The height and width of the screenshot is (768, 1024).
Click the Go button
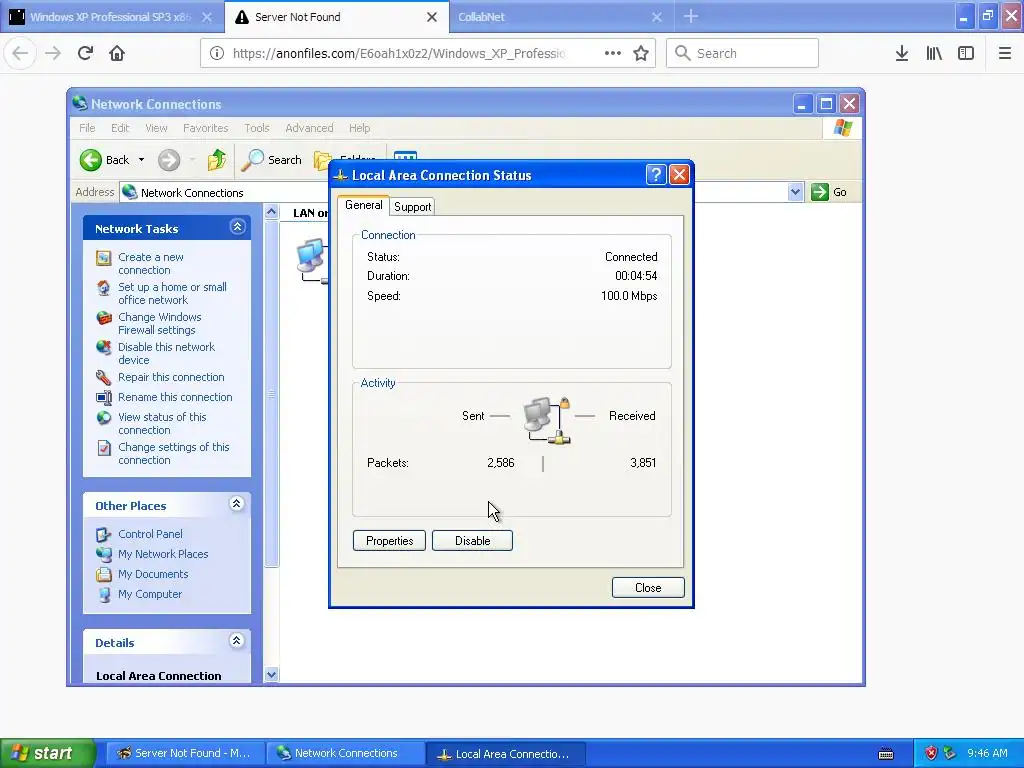click(829, 192)
